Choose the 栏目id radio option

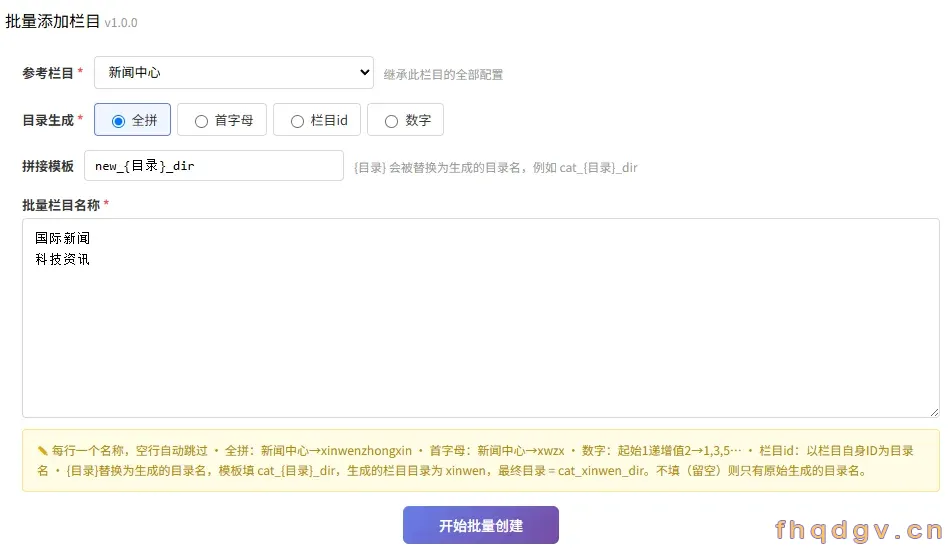[317, 120]
